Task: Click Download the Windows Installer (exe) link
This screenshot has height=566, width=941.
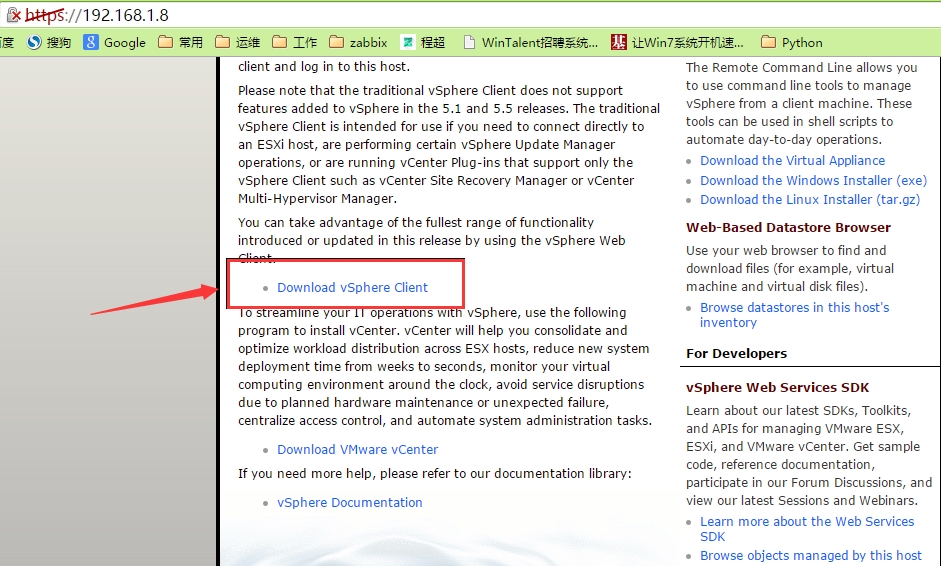Action: click(x=813, y=181)
